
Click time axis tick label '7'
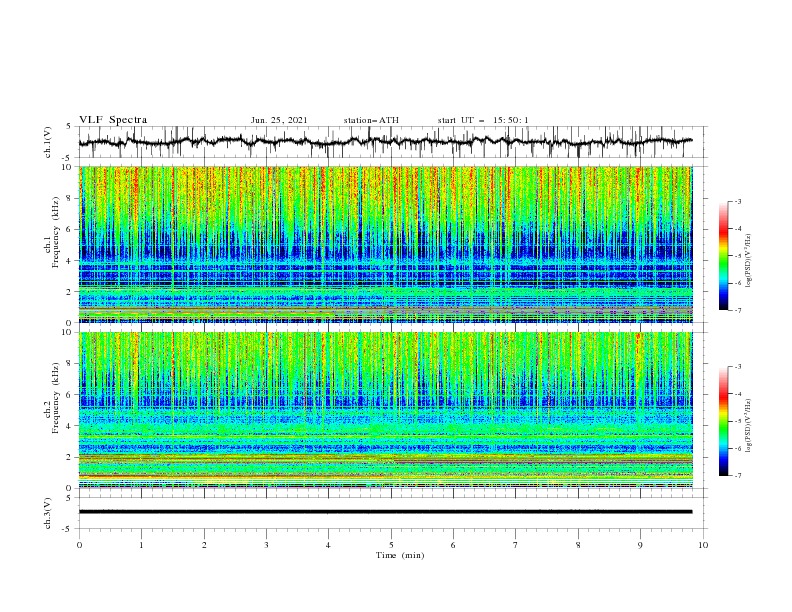515,545
